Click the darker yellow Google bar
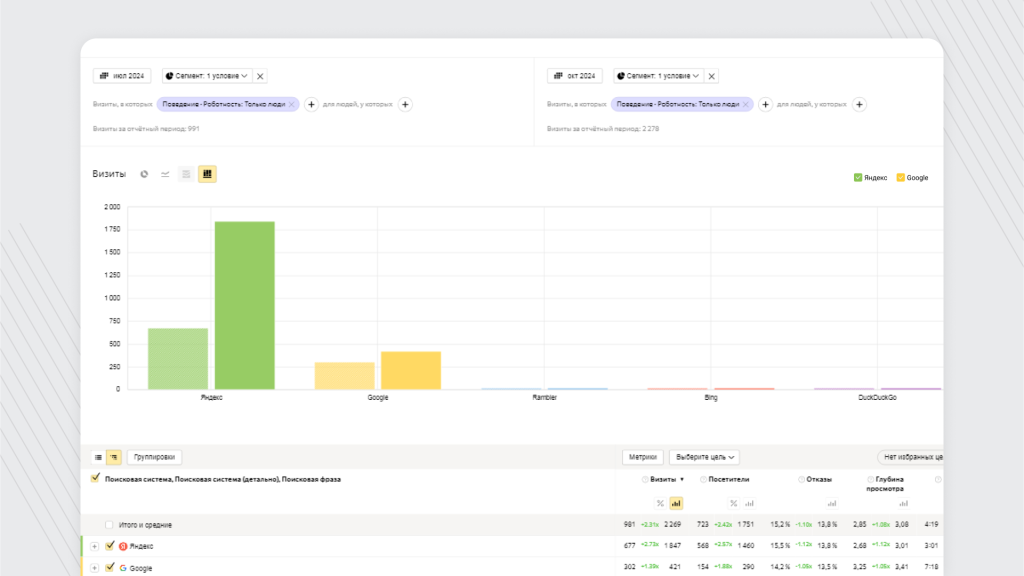The image size is (1024, 576). pyautogui.click(x=411, y=370)
